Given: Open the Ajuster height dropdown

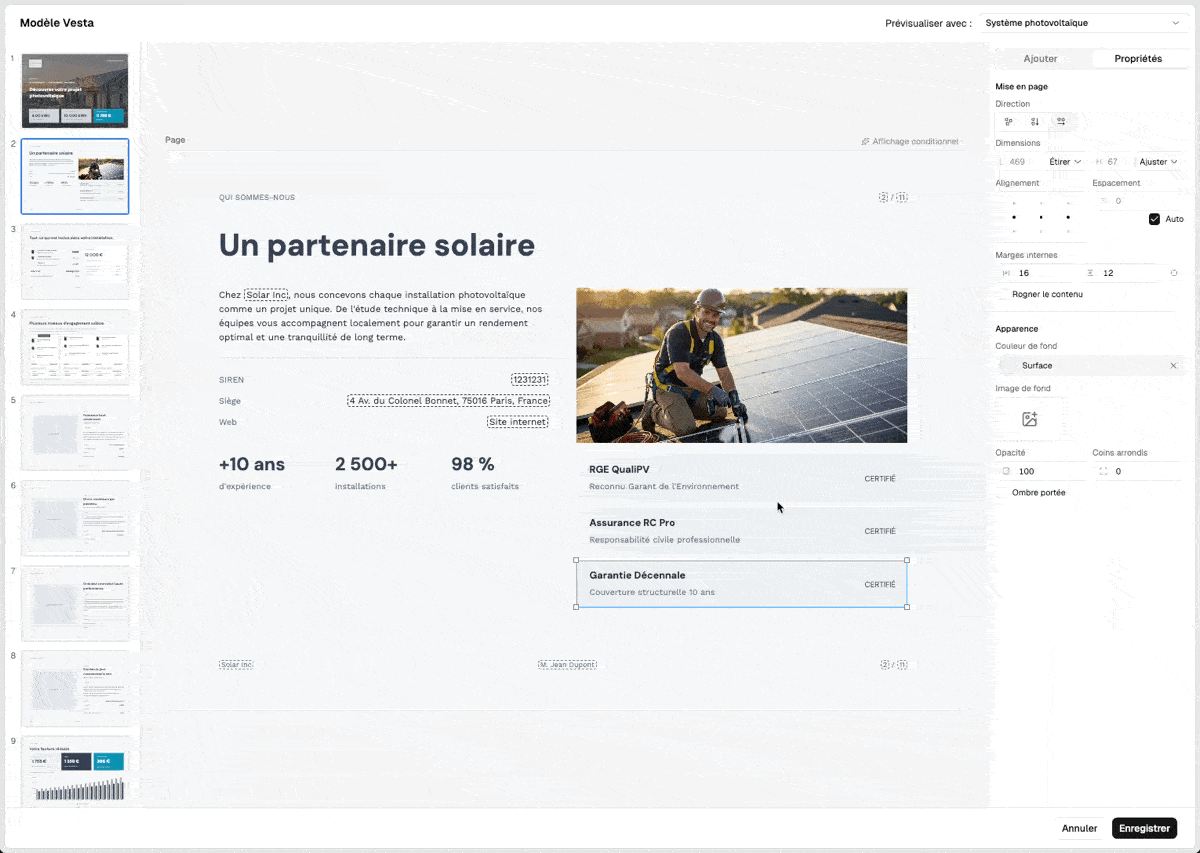Looking at the screenshot, I should (1158, 162).
